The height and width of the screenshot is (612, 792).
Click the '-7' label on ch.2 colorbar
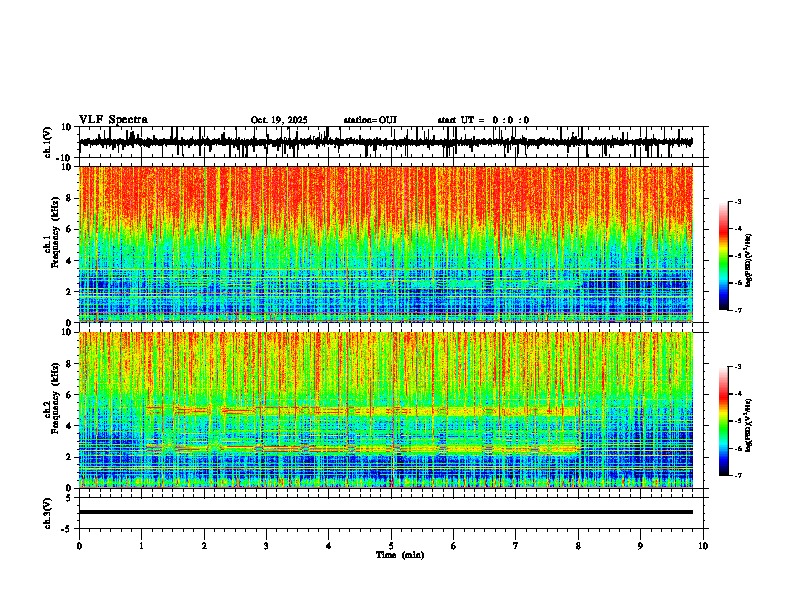[738, 475]
